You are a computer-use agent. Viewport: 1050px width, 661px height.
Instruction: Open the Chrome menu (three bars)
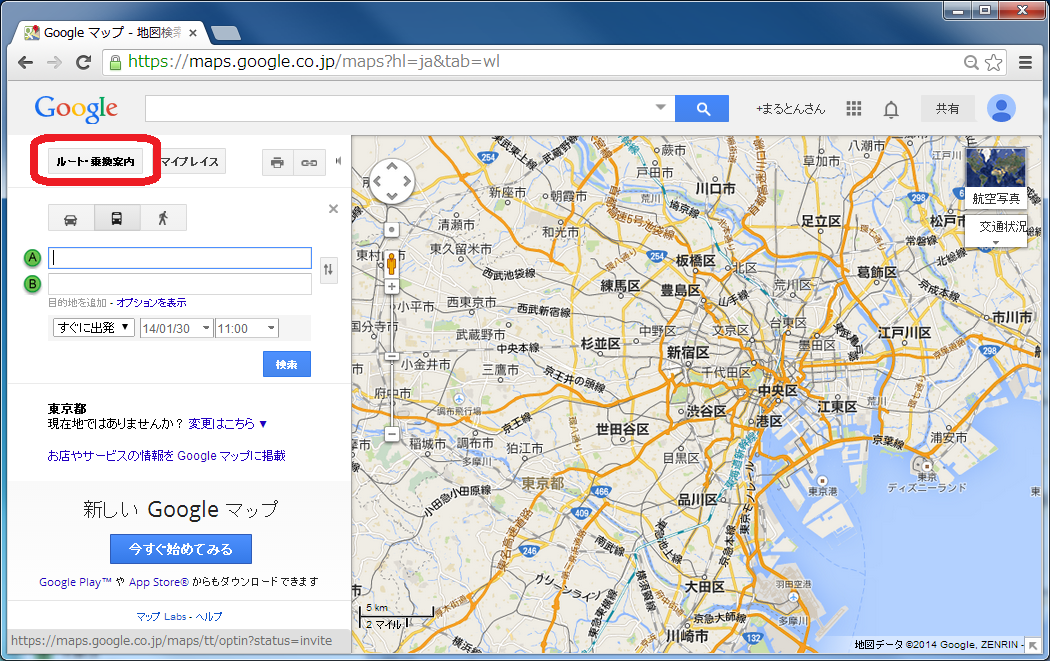pyautogui.click(x=1025, y=62)
